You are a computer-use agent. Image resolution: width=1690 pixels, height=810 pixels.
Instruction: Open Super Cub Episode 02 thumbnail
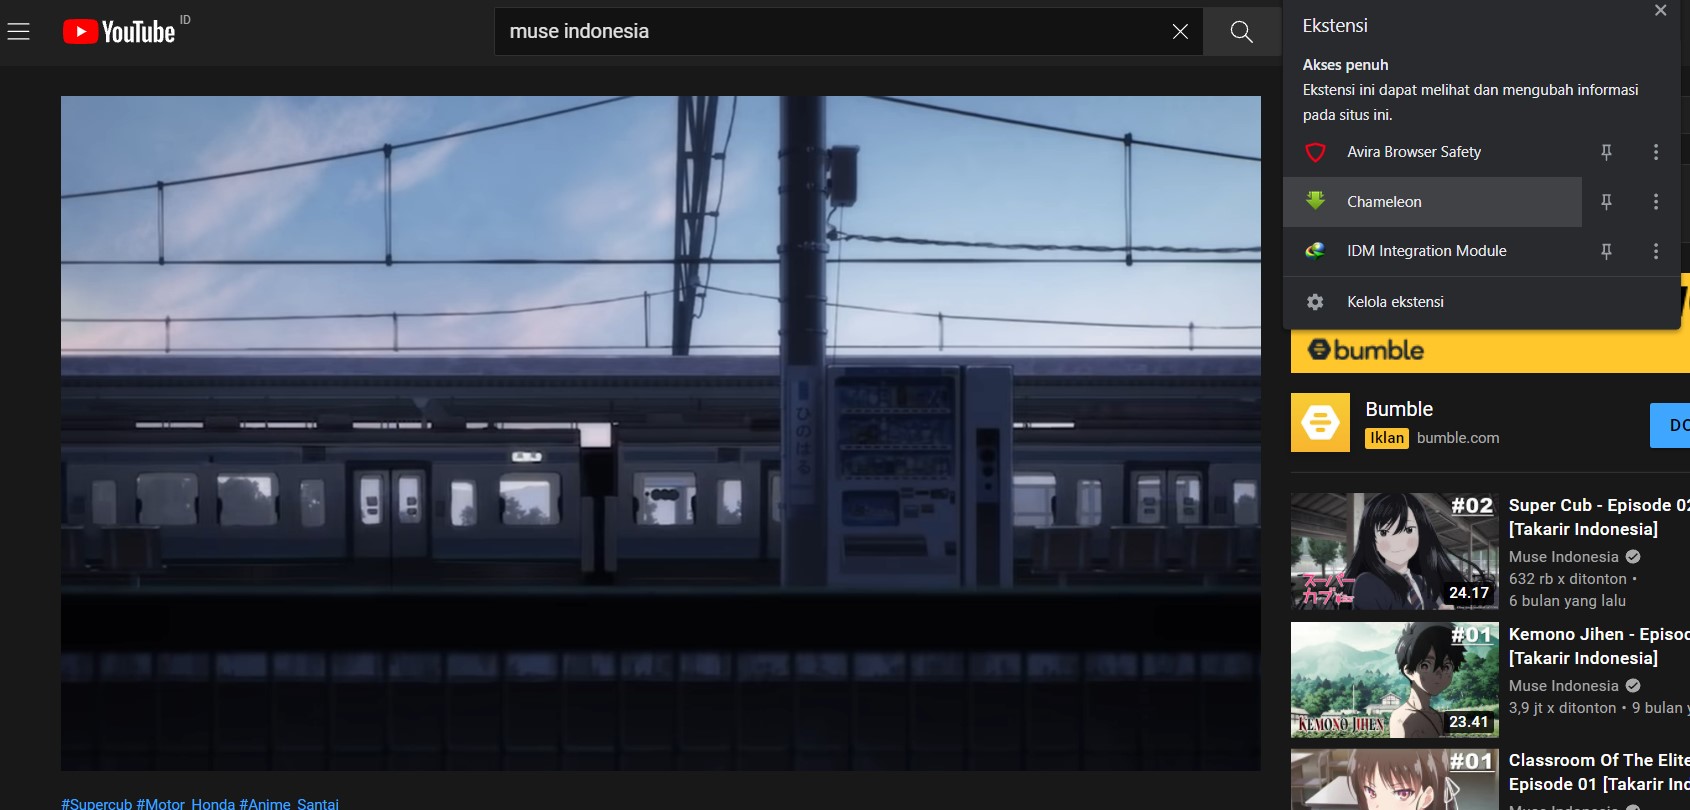[1394, 551]
